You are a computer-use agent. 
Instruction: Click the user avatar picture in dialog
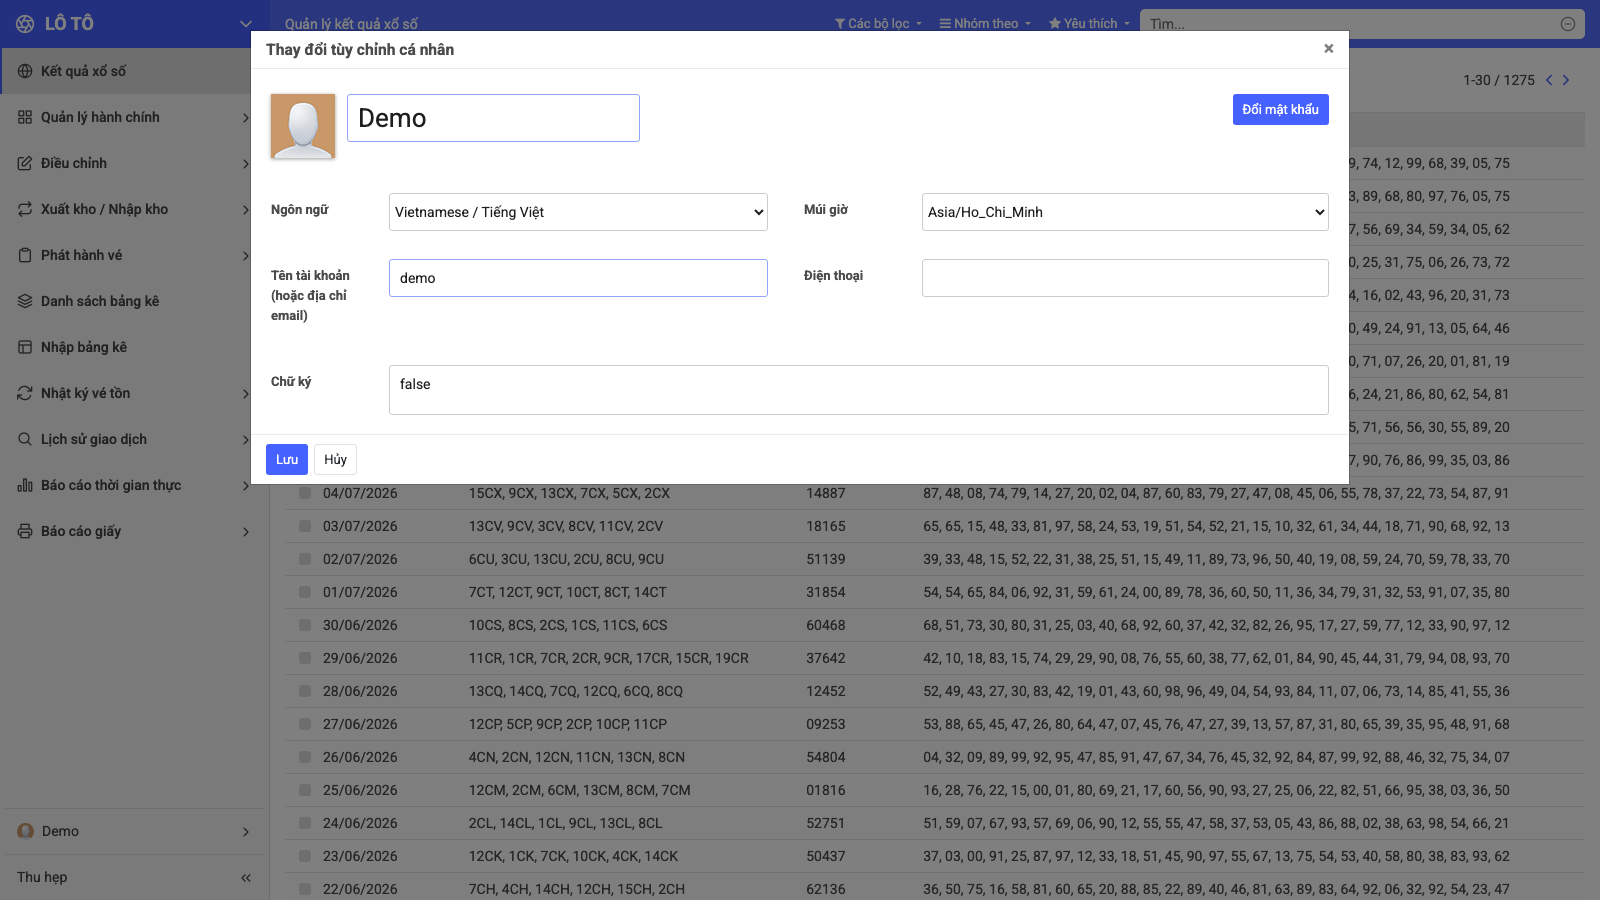303,126
